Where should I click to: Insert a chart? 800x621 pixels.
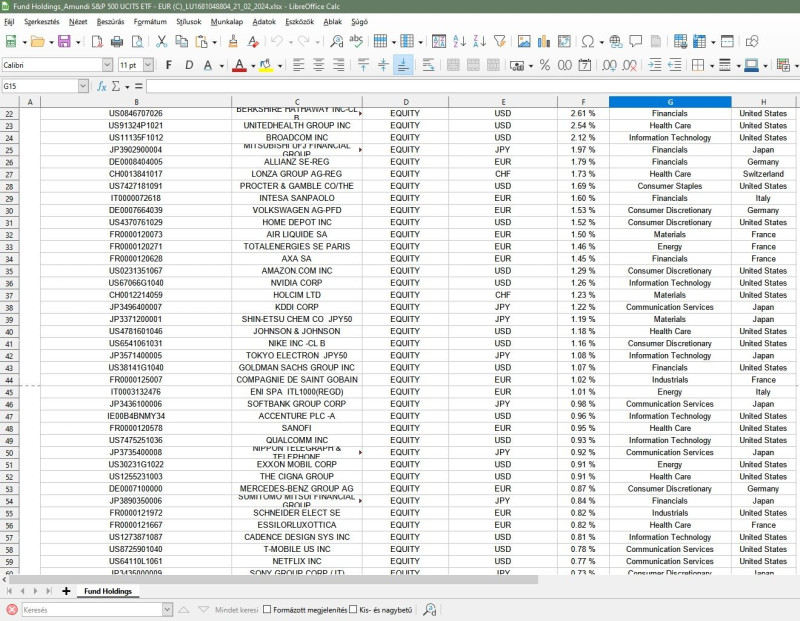[x=544, y=41]
